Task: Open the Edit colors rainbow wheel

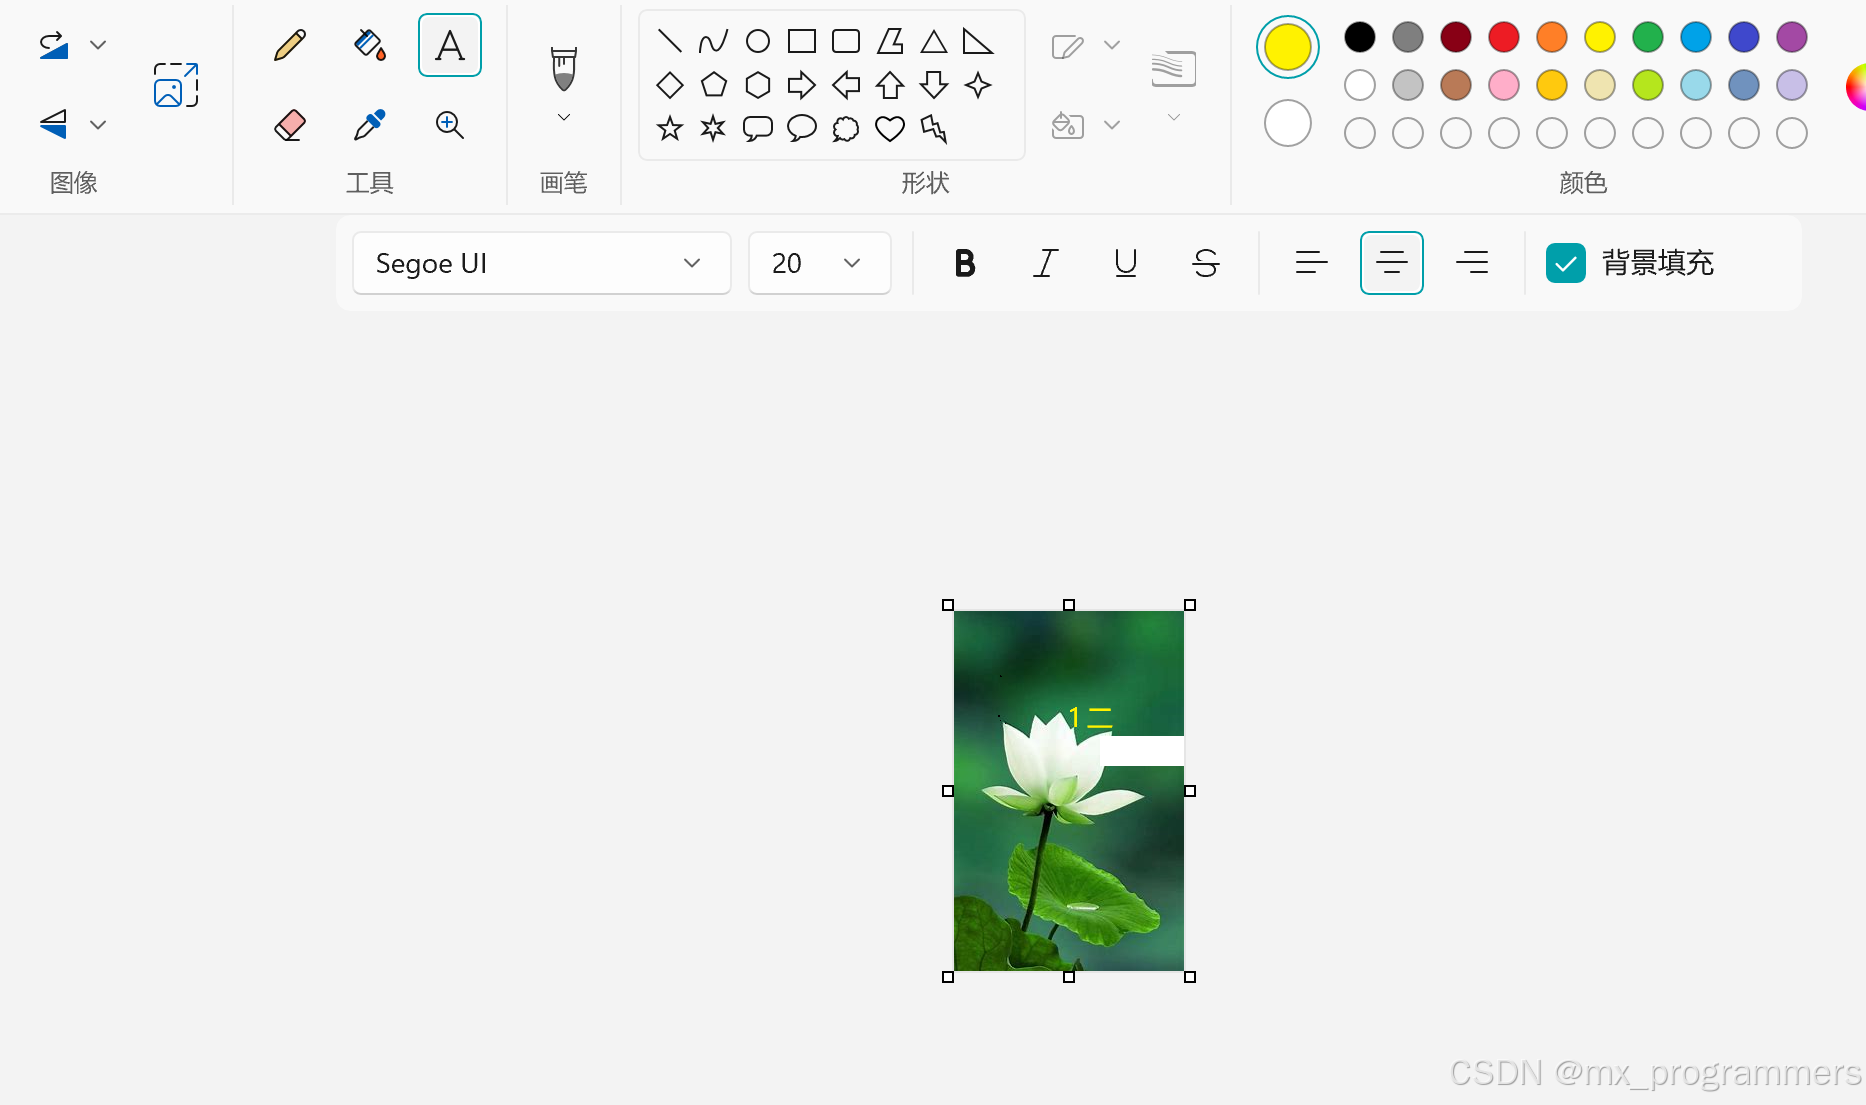Action: [1856, 87]
